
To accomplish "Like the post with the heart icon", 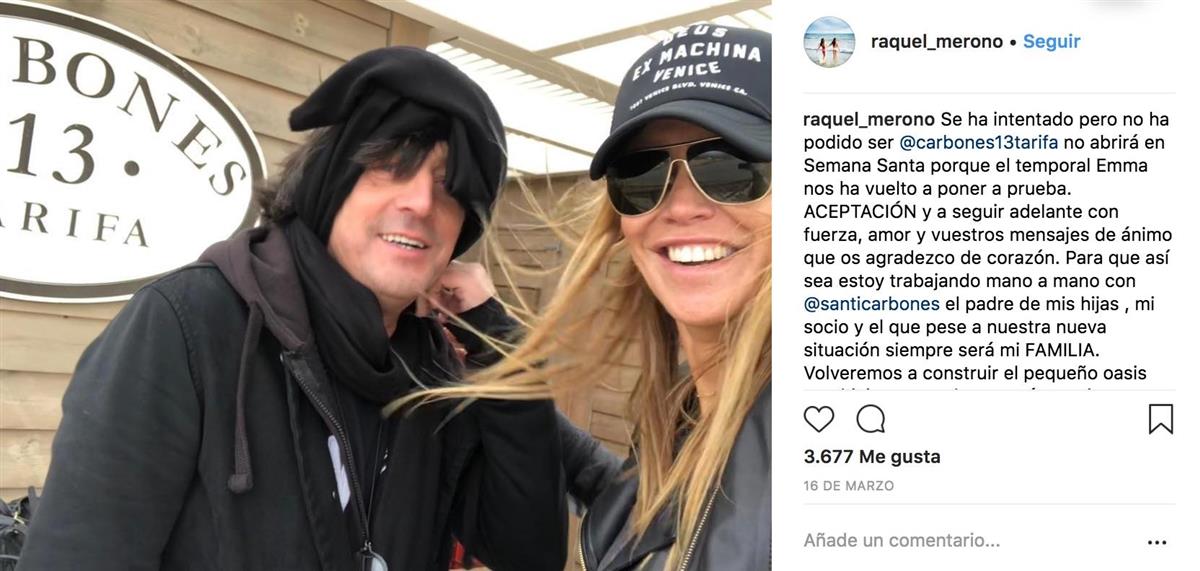I will [x=819, y=418].
